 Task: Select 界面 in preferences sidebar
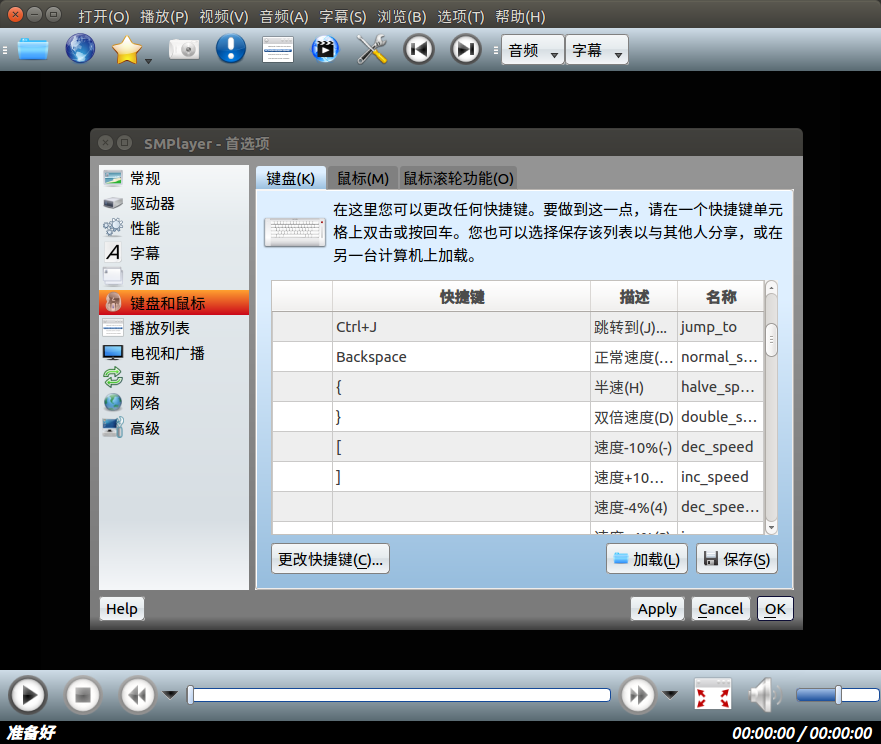(174, 278)
